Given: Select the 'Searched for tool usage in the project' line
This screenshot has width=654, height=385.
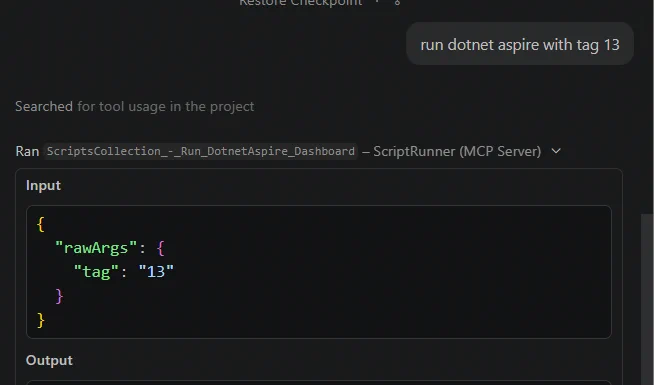Looking at the screenshot, I should (x=134, y=106).
